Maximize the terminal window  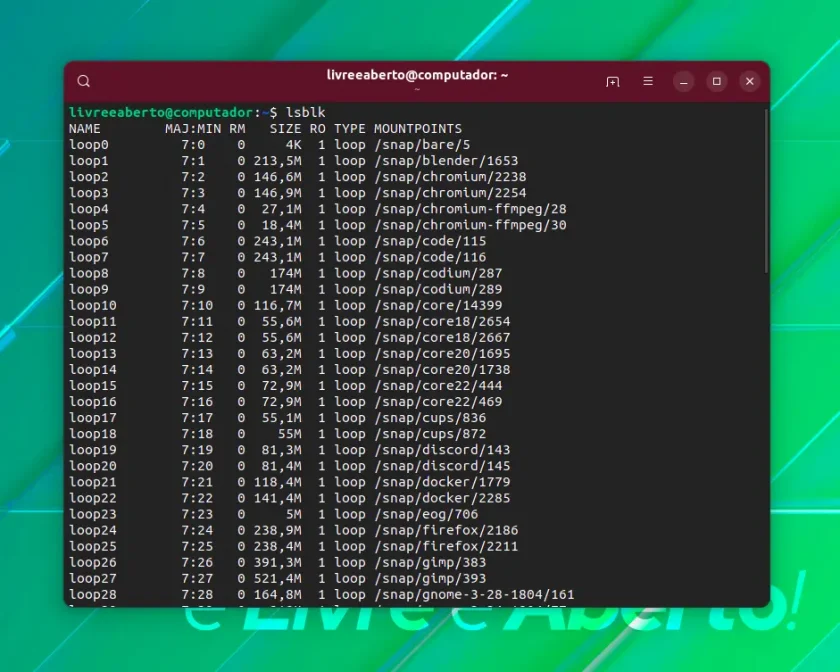[x=717, y=81]
